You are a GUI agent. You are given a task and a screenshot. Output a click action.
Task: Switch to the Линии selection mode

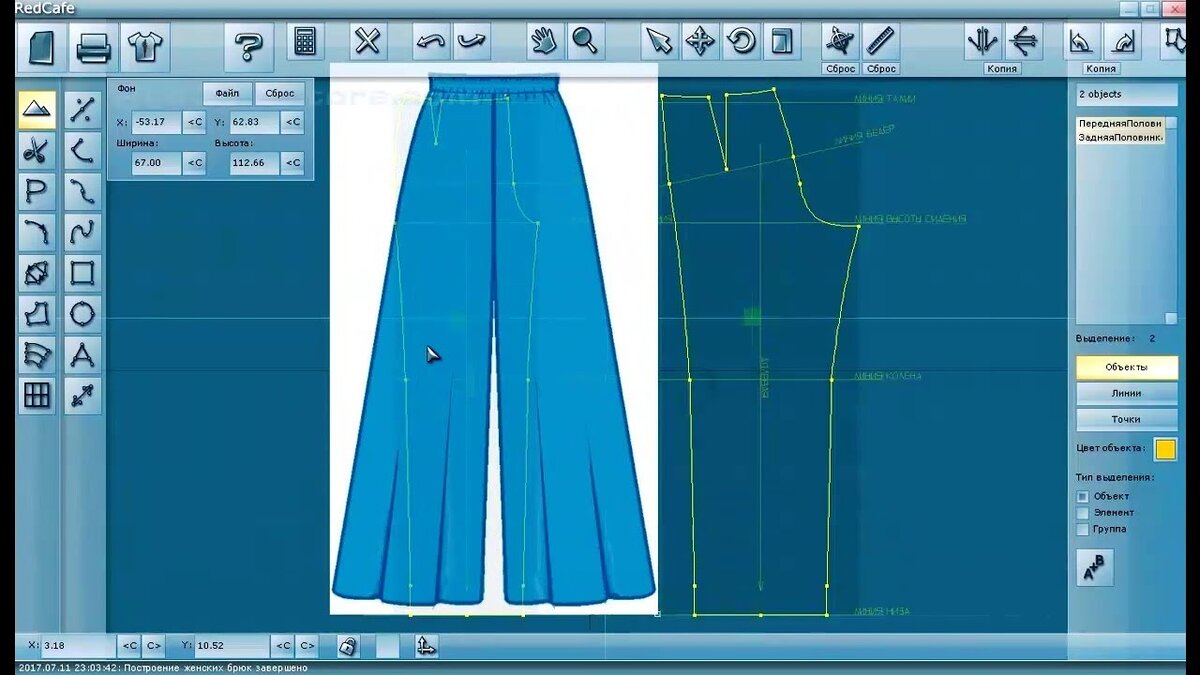1127,393
